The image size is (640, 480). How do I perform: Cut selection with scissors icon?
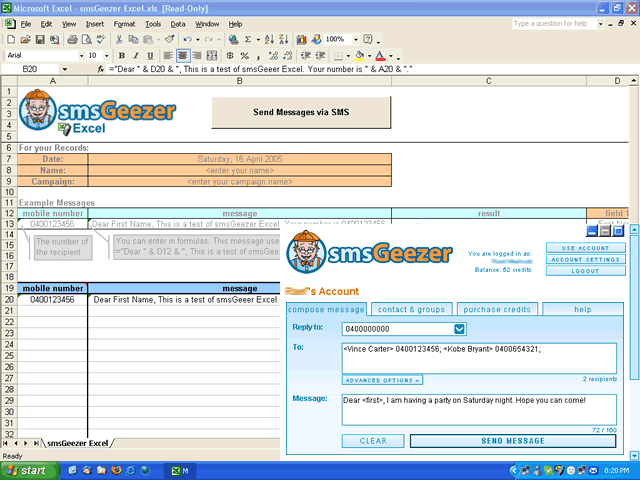tap(119, 40)
